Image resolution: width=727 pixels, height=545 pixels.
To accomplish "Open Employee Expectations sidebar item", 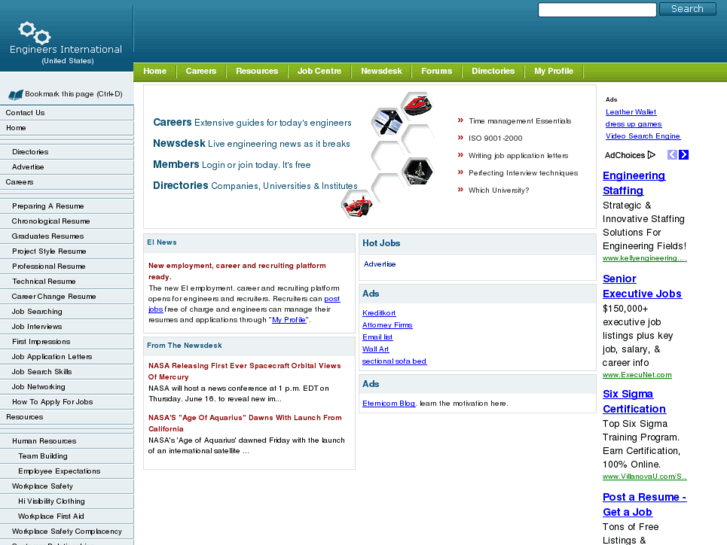I will (67, 471).
